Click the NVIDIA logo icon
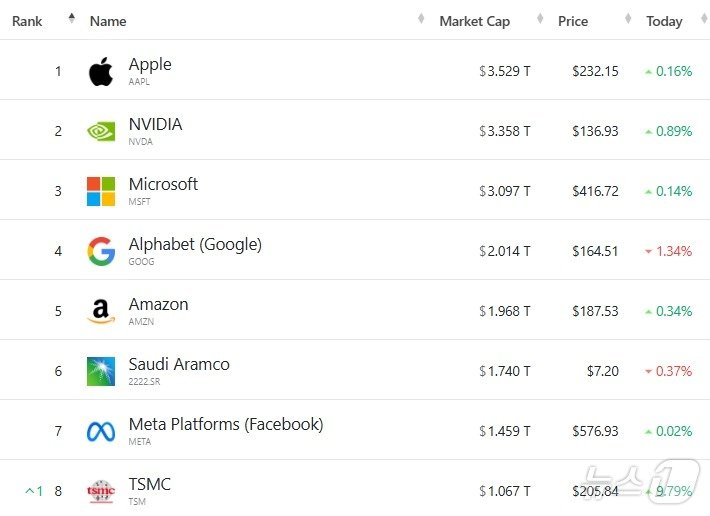 101,131
